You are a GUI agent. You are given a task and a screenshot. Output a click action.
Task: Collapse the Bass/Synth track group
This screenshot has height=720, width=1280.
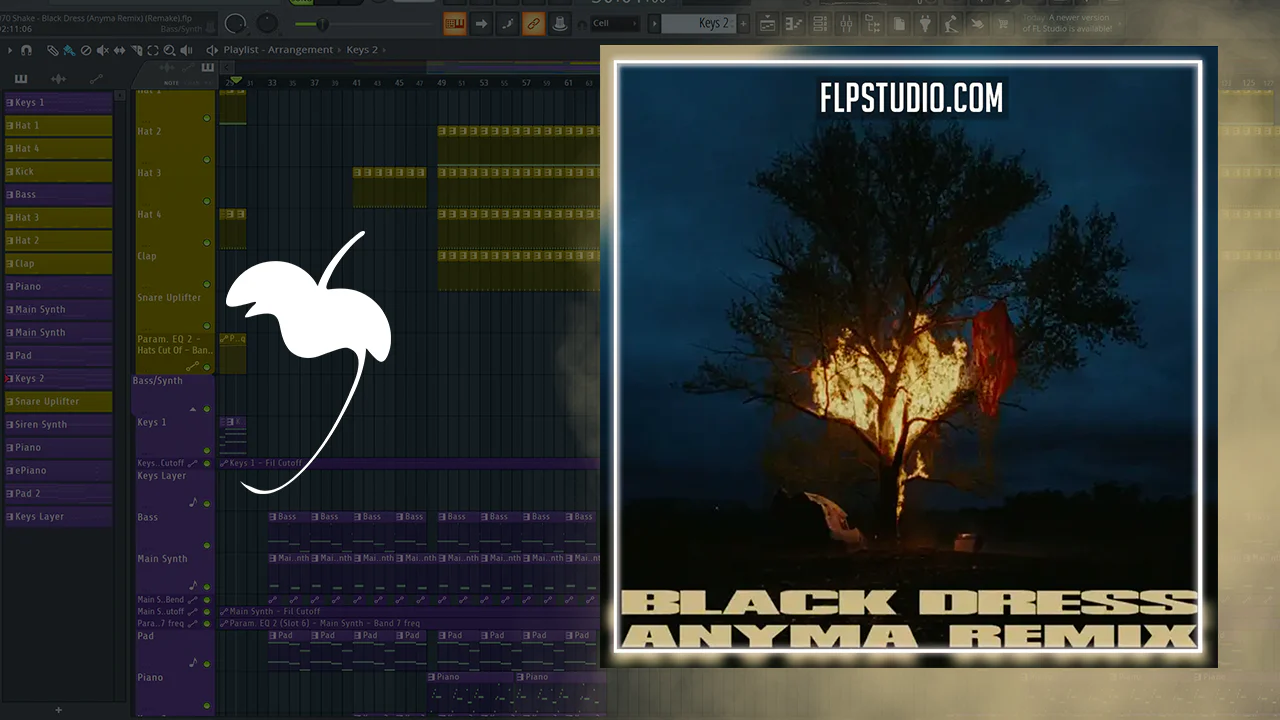(193, 409)
